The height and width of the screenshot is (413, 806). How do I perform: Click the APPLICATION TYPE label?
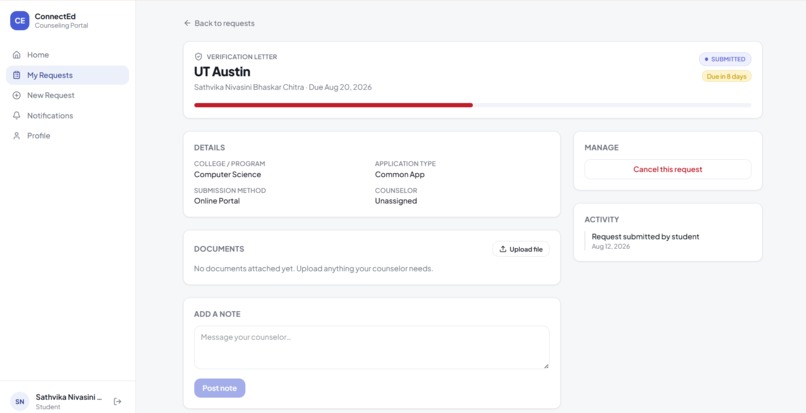405,164
